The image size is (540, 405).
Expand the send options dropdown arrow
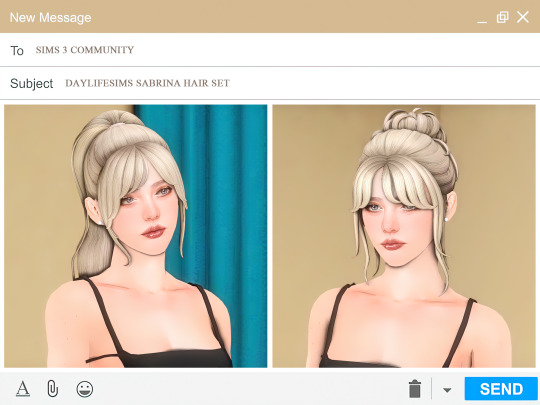pyautogui.click(x=447, y=390)
